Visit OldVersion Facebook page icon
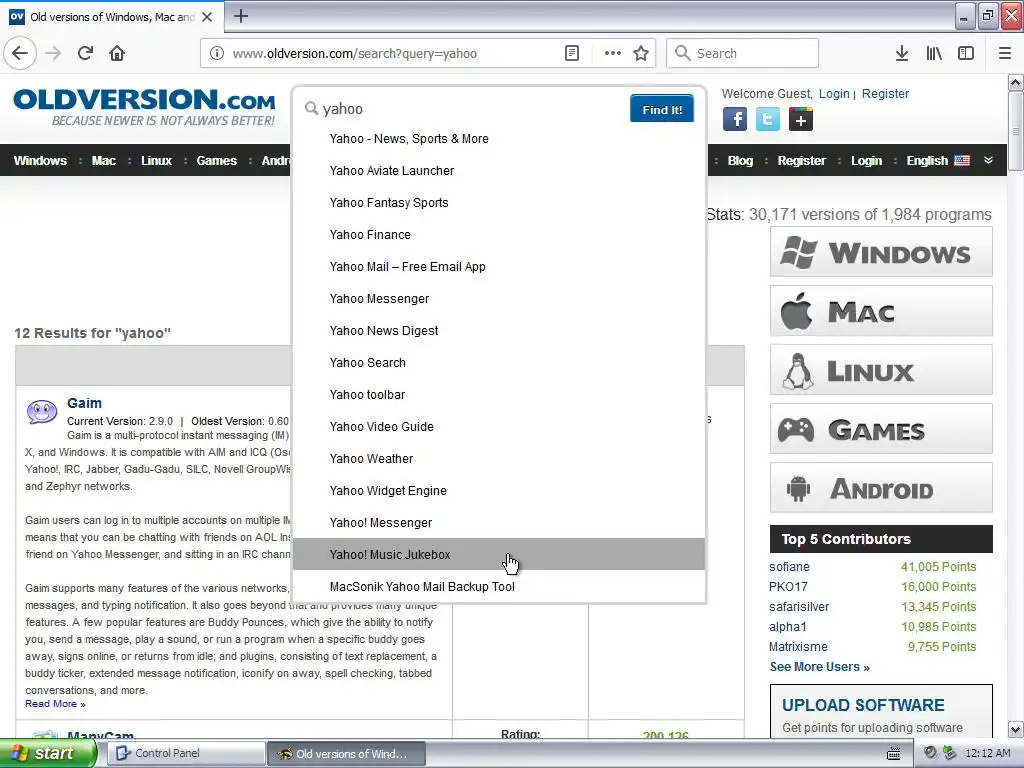1024x768 pixels. 735,120
